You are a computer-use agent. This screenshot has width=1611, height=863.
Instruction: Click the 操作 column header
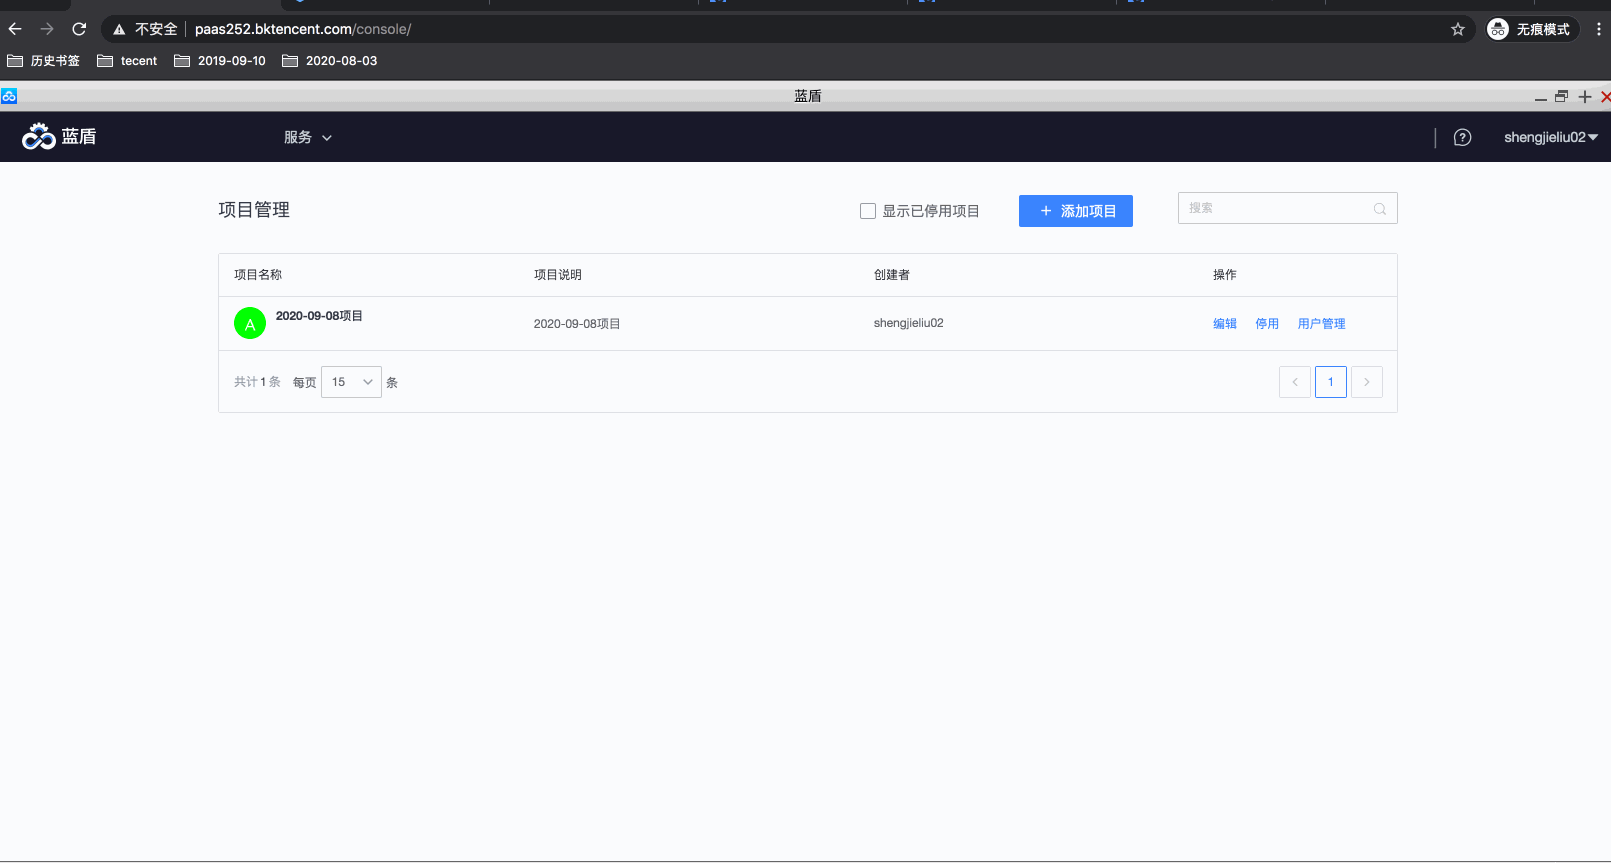pos(1225,275)
